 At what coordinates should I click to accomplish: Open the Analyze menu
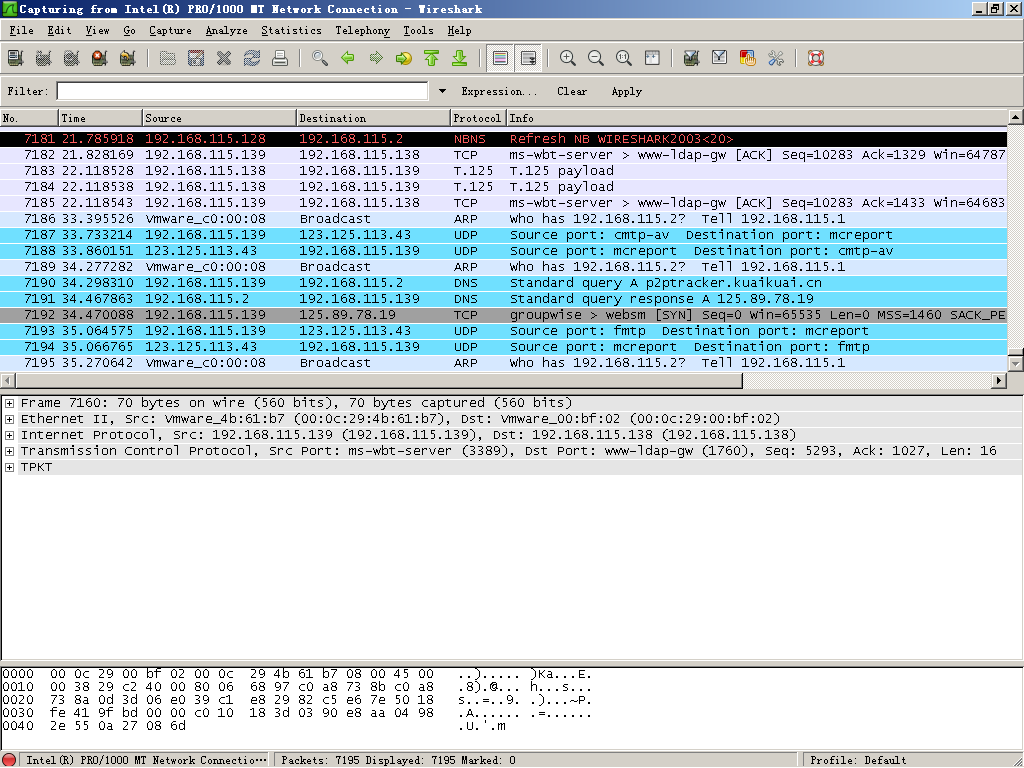point(226,30)
